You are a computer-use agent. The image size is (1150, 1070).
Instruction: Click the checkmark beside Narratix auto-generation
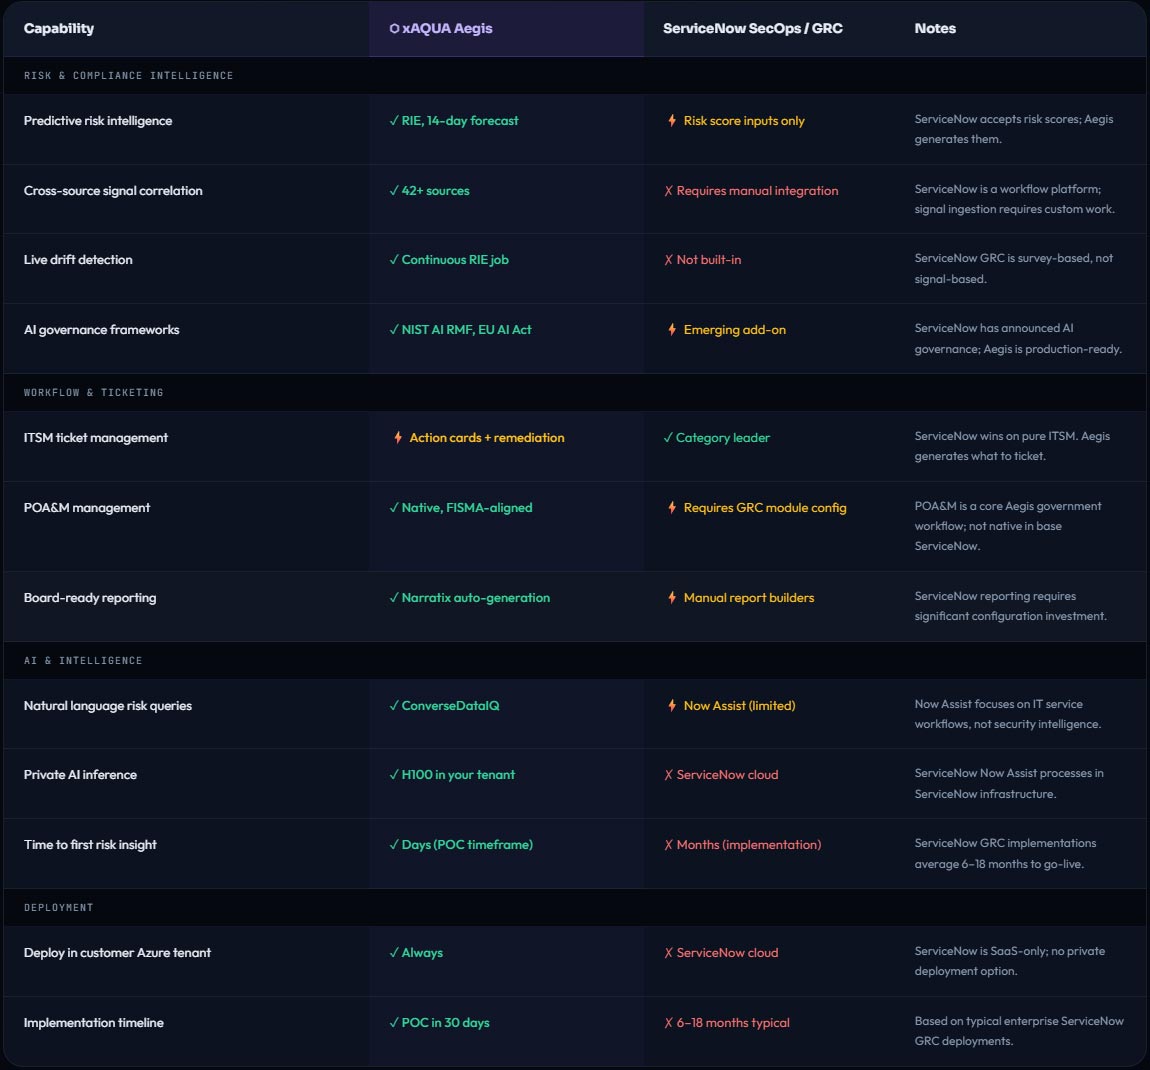394,598
